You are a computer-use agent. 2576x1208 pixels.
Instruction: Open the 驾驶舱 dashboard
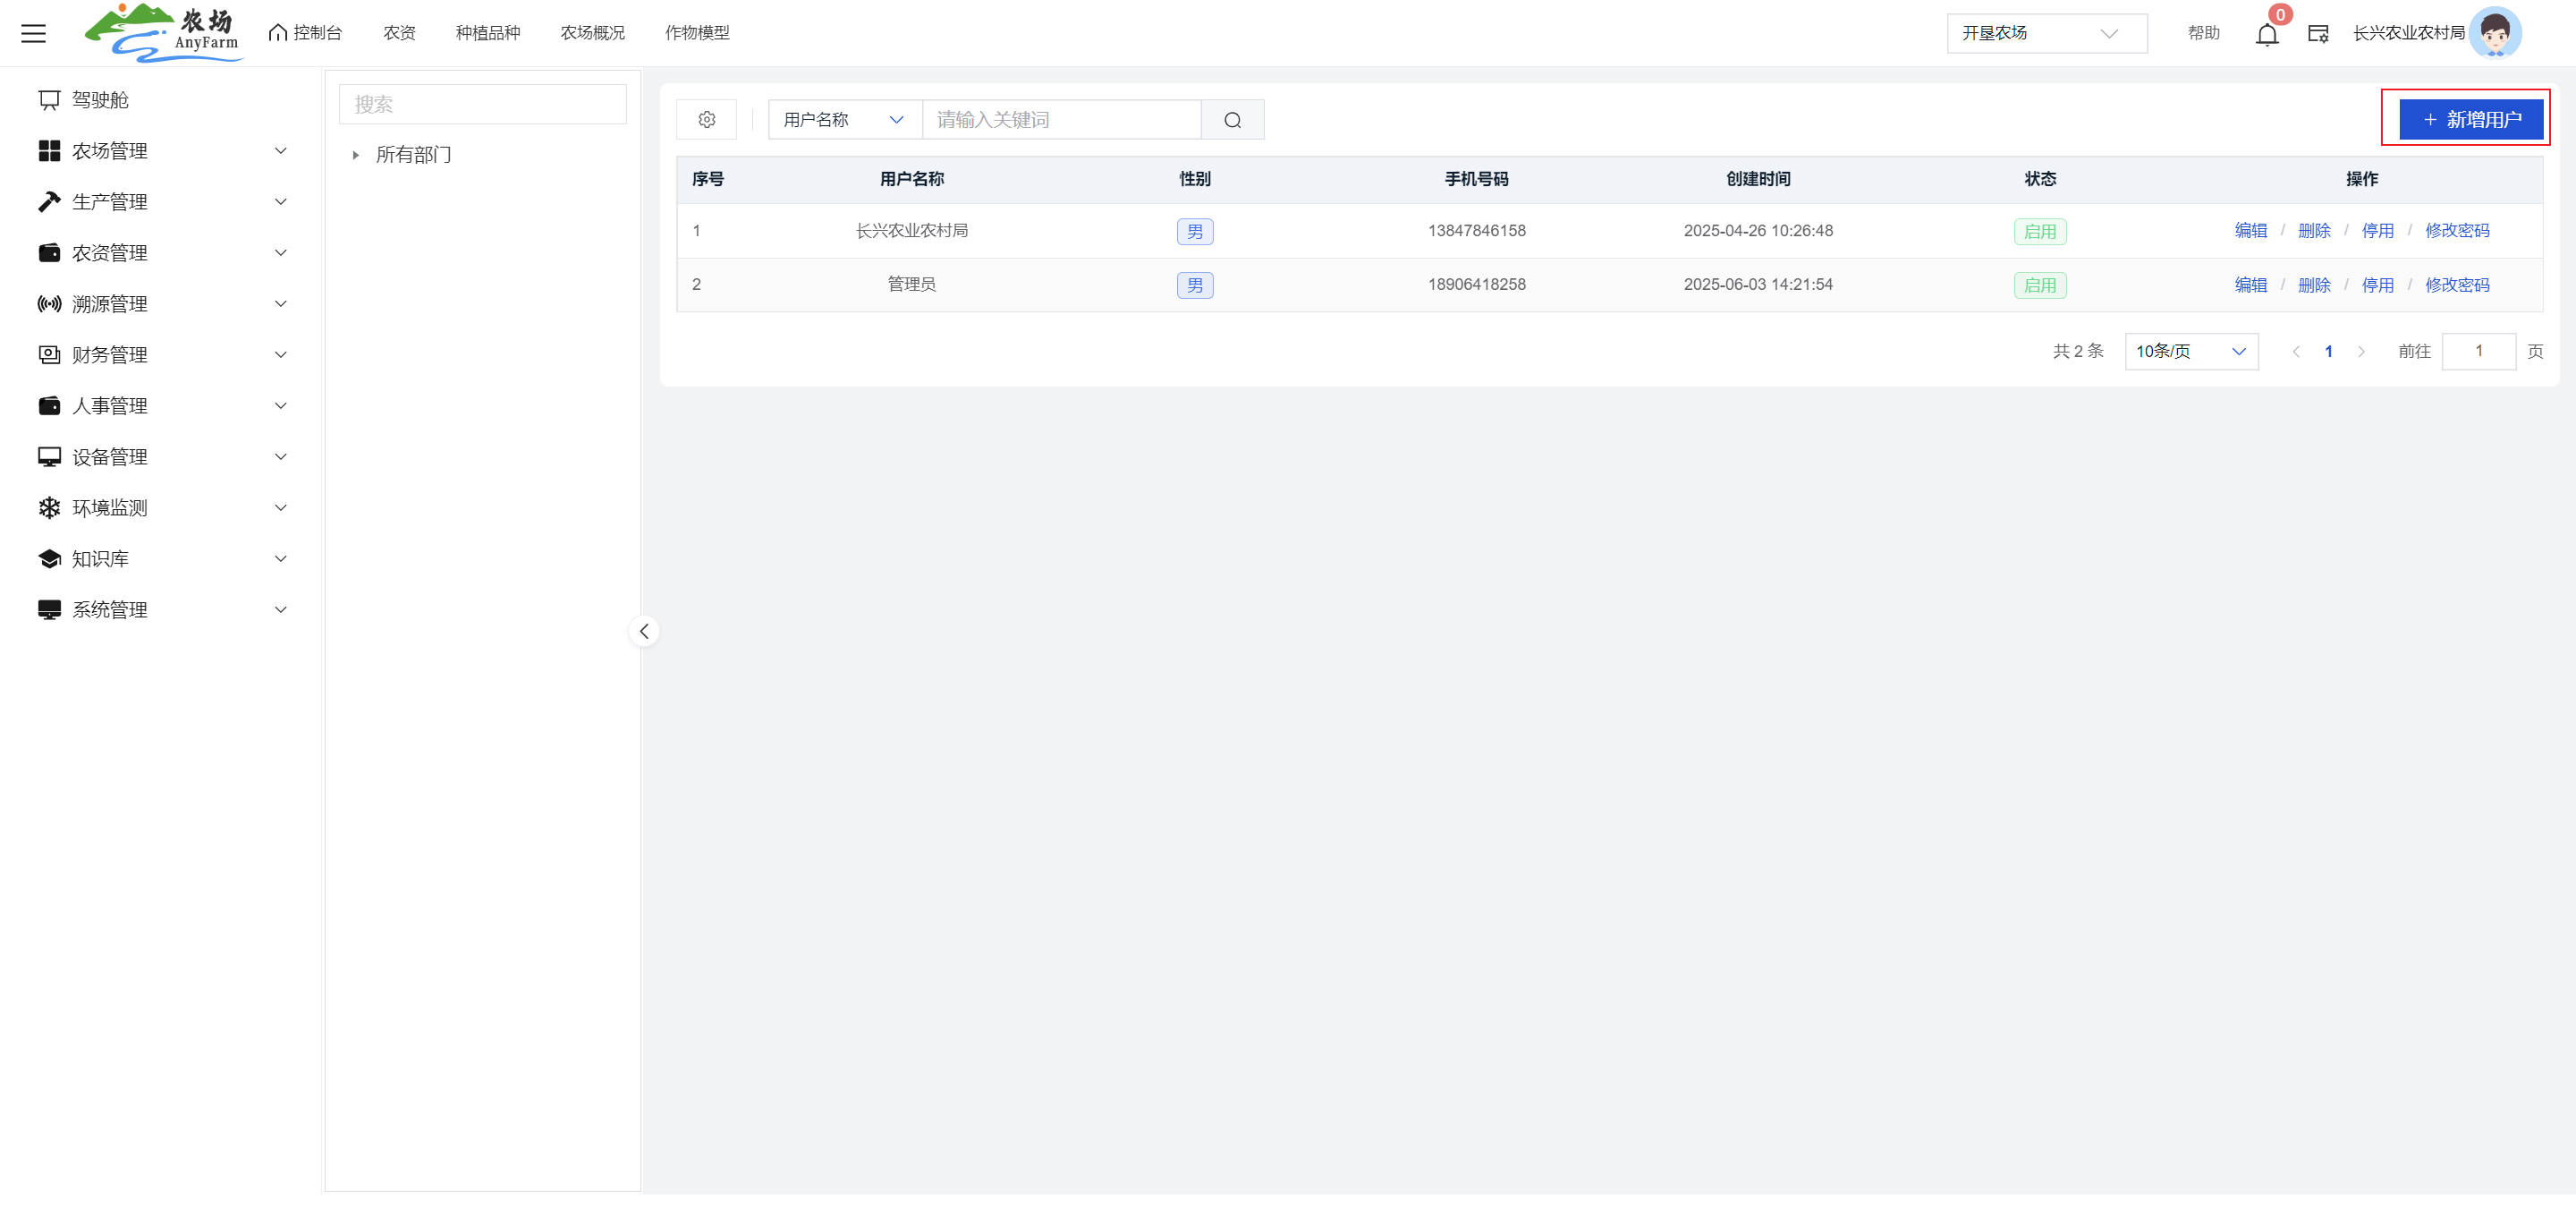[x=100, y=100]
